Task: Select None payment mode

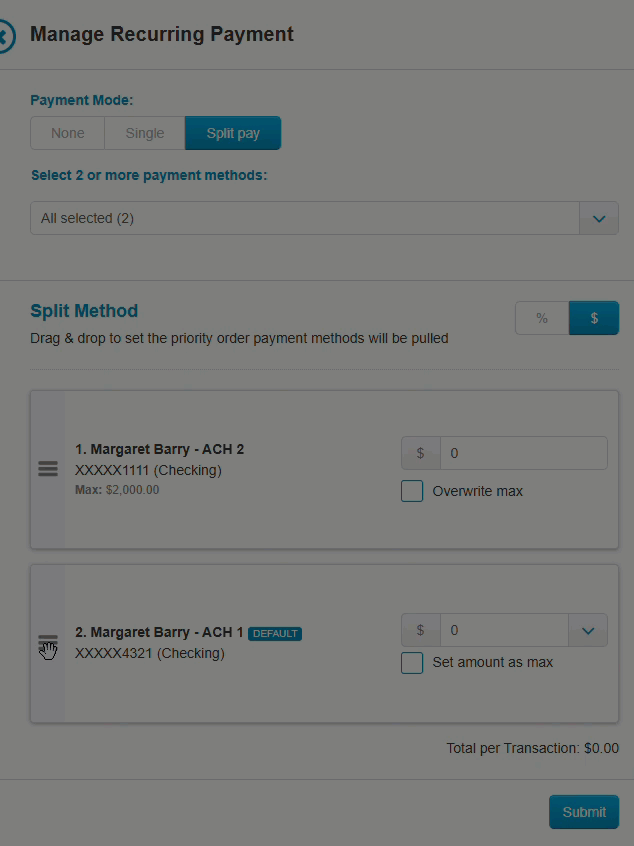Action: (x=67, y=133)
